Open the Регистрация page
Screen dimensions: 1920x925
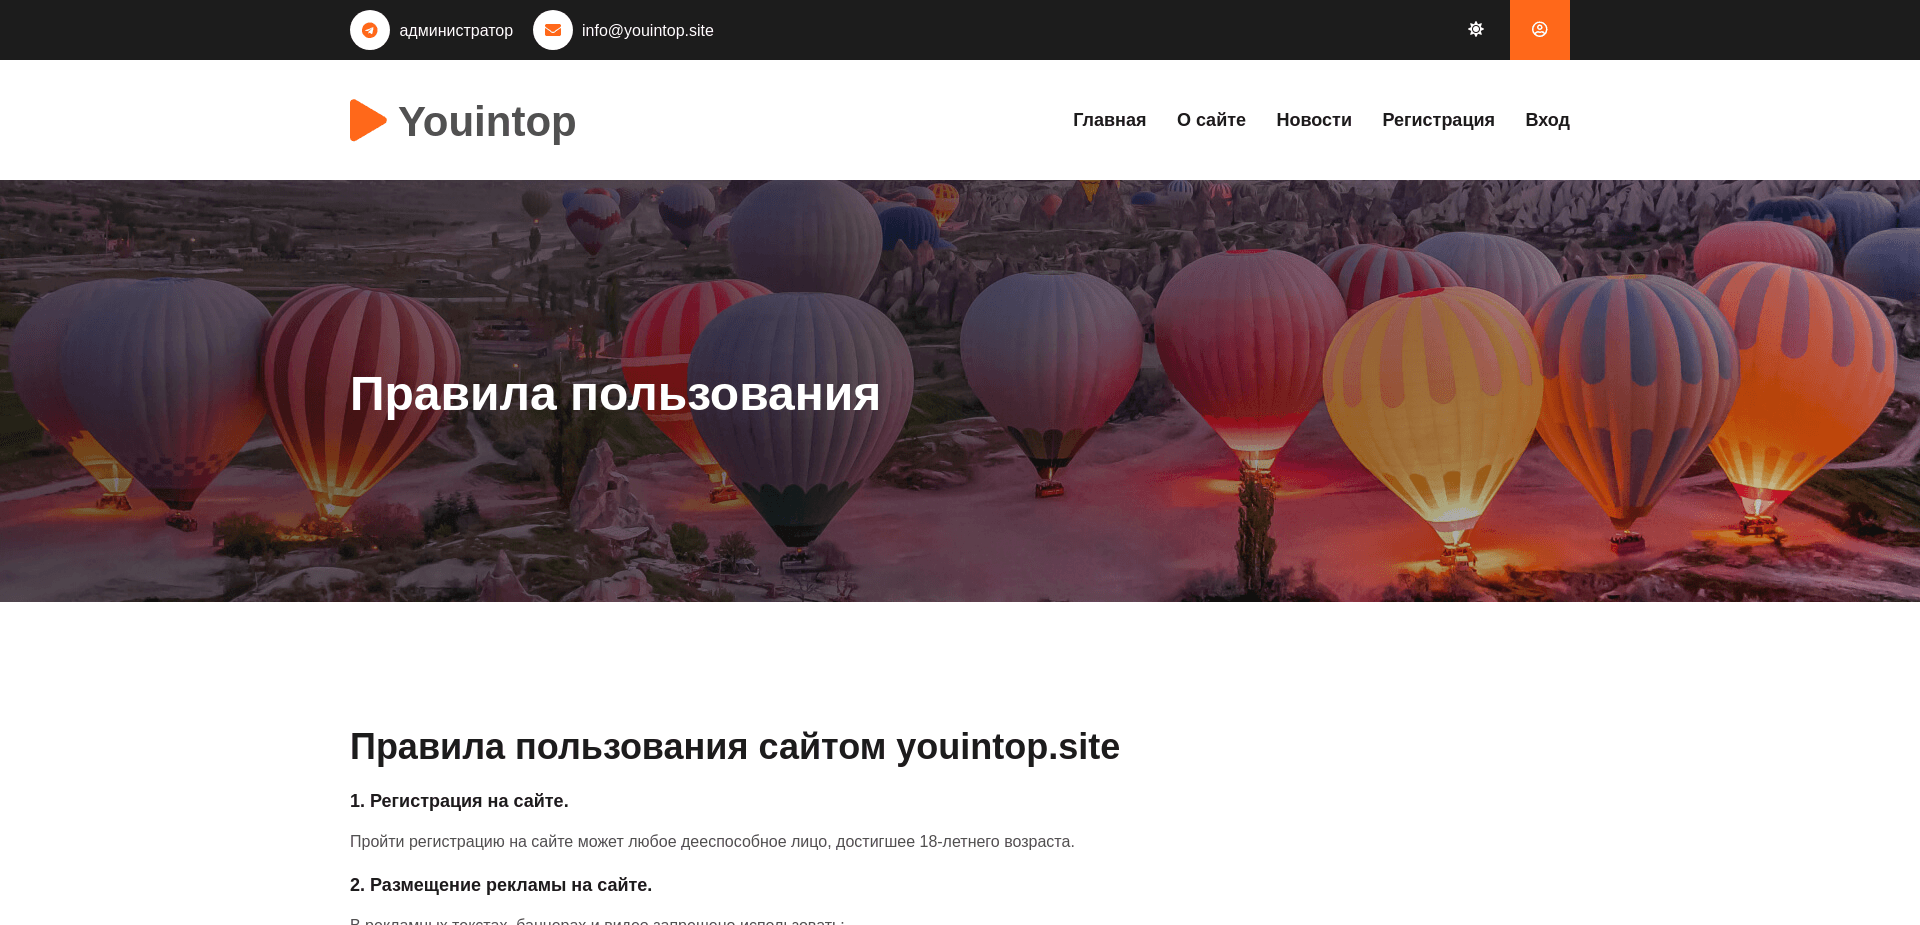pos(1438,120)
